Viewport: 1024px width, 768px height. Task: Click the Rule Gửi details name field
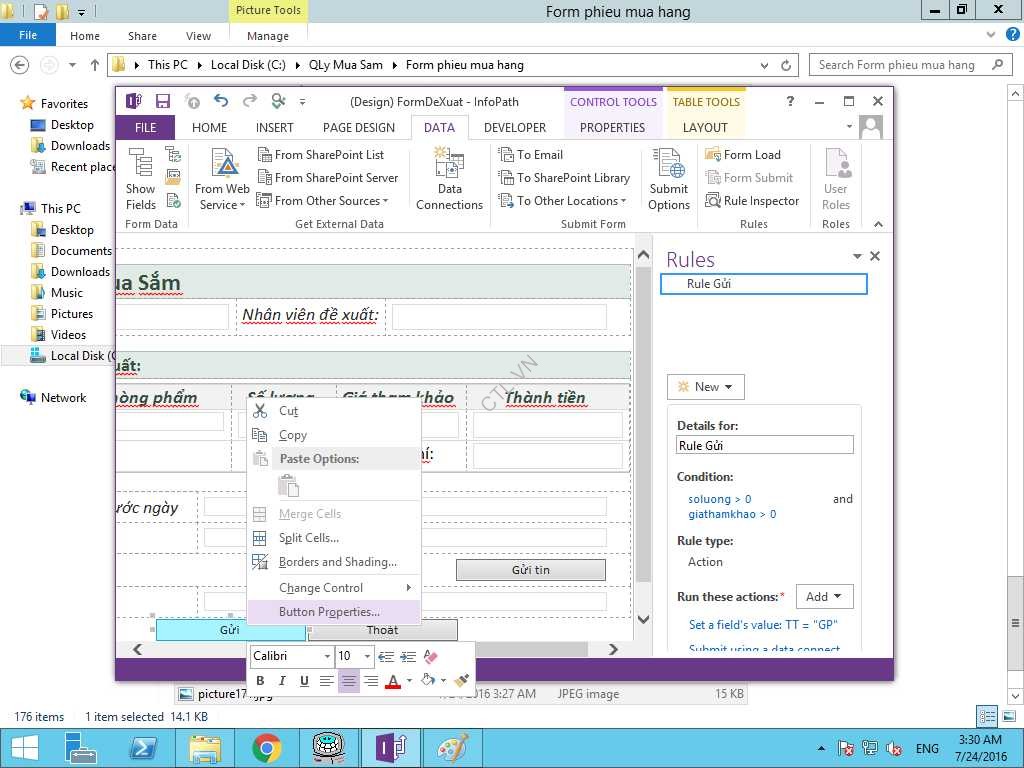tap(764, 446)
